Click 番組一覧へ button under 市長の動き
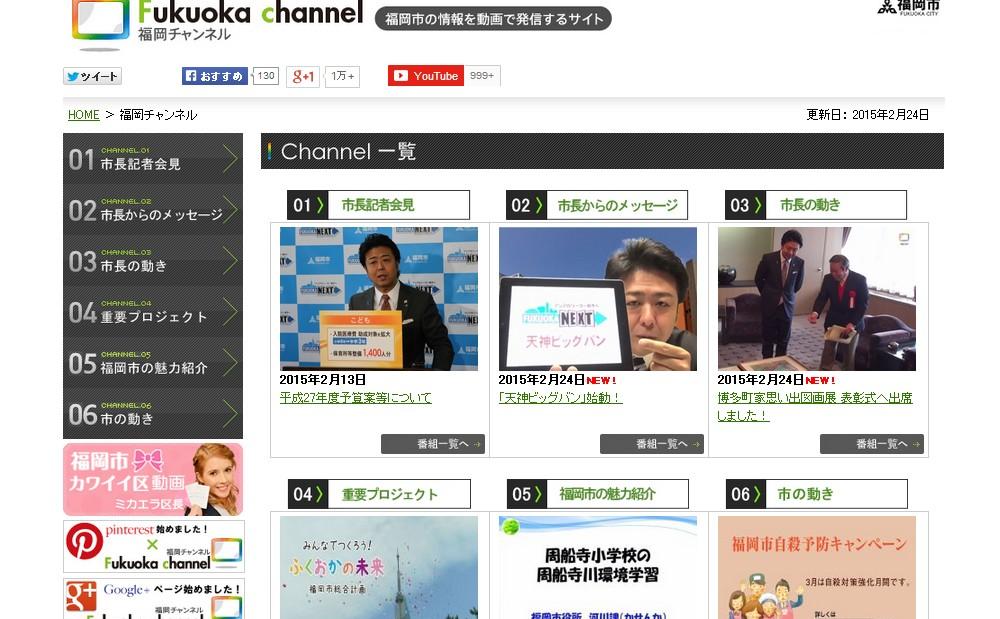The width and height of the screenshot is (1000, 619). click(x=871, y=444)
